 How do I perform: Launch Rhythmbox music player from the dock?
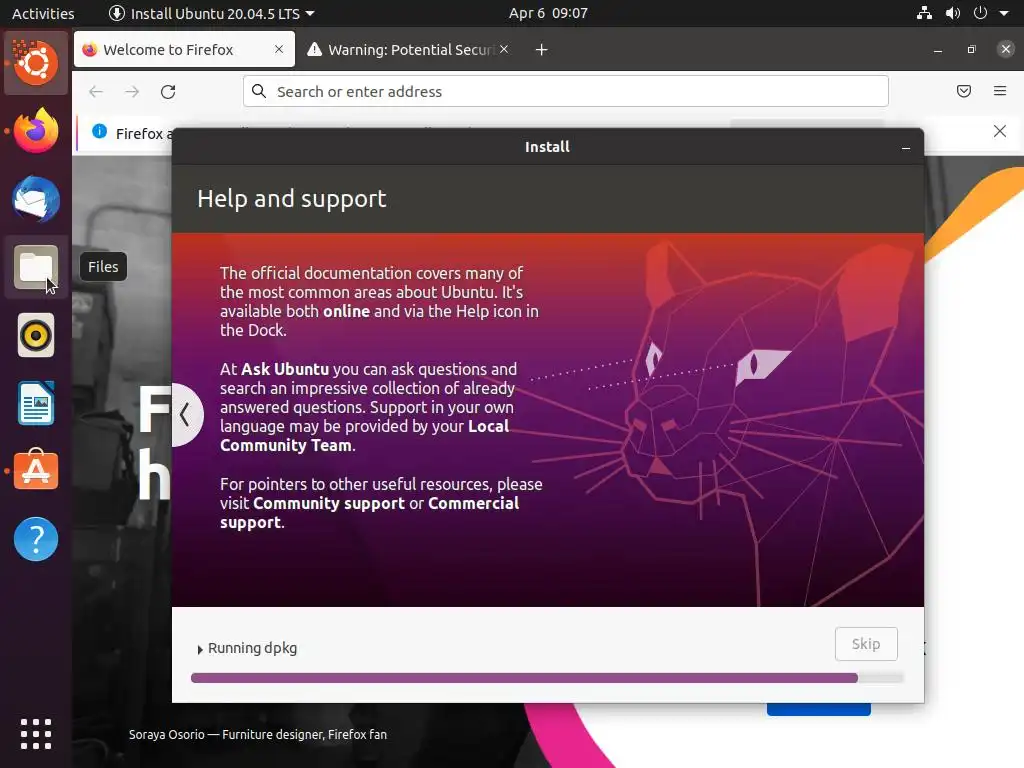pyautogui.click(x=36, y=335)
